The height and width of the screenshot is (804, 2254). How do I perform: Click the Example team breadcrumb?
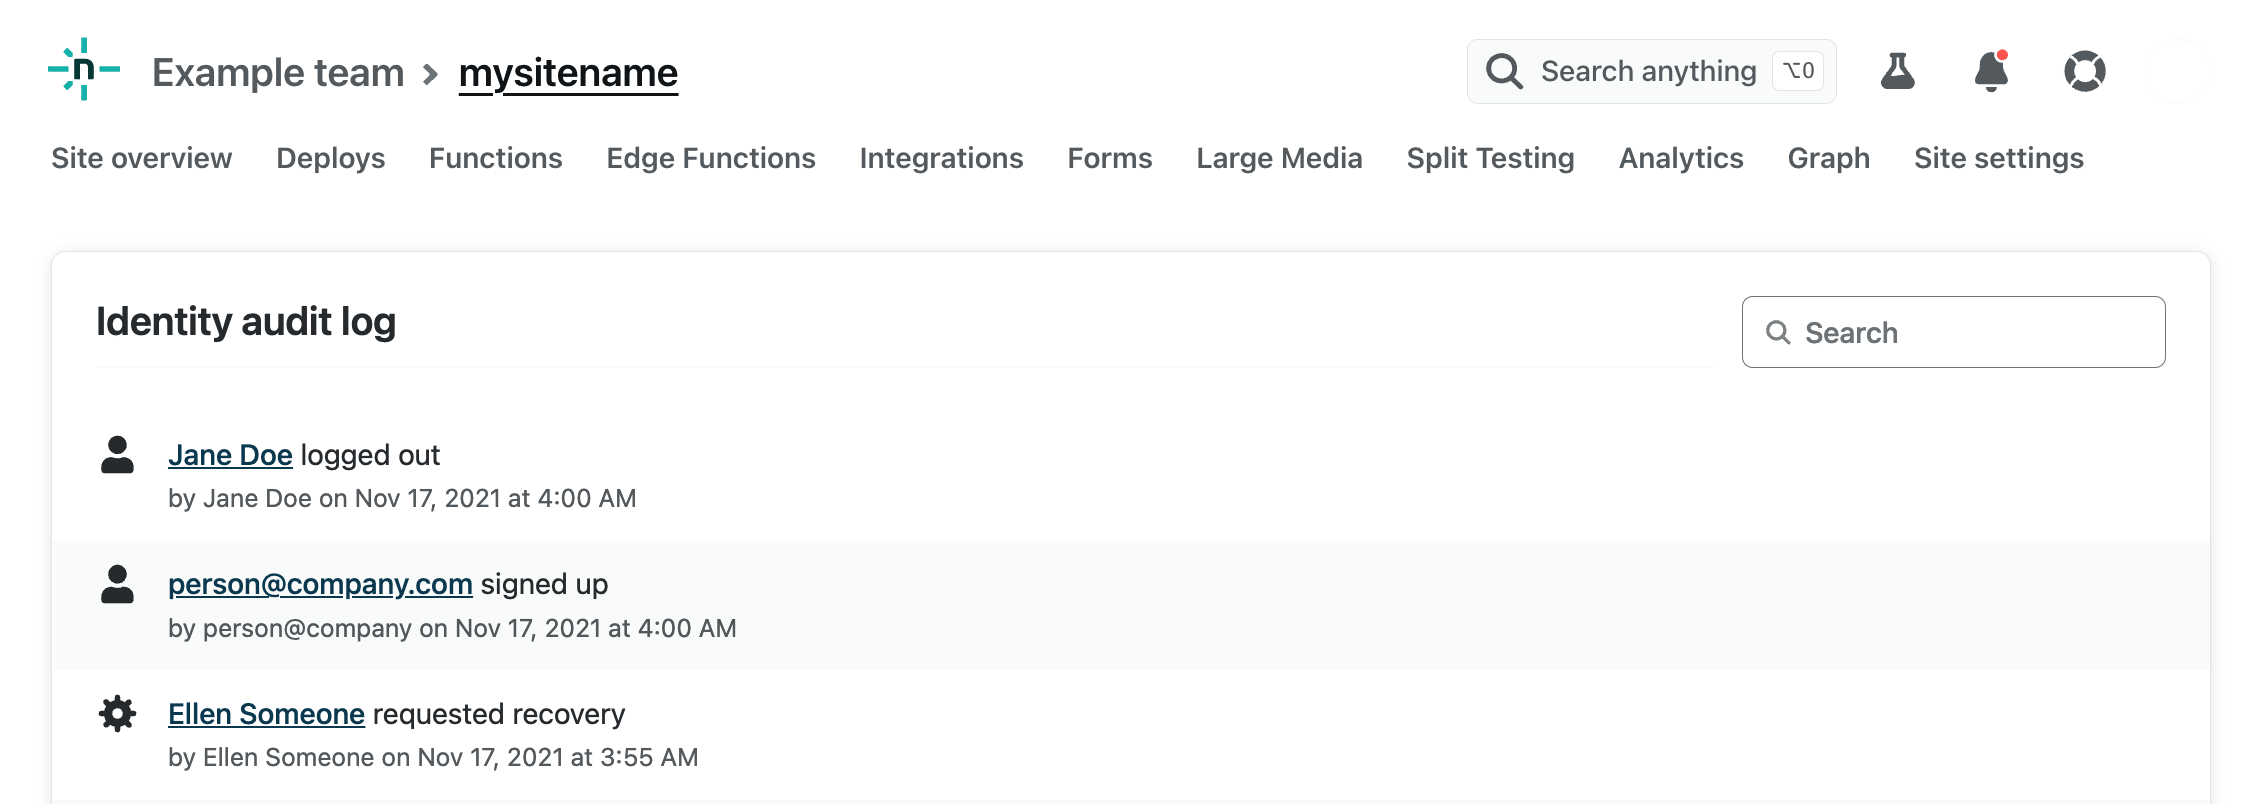[278, 73]
